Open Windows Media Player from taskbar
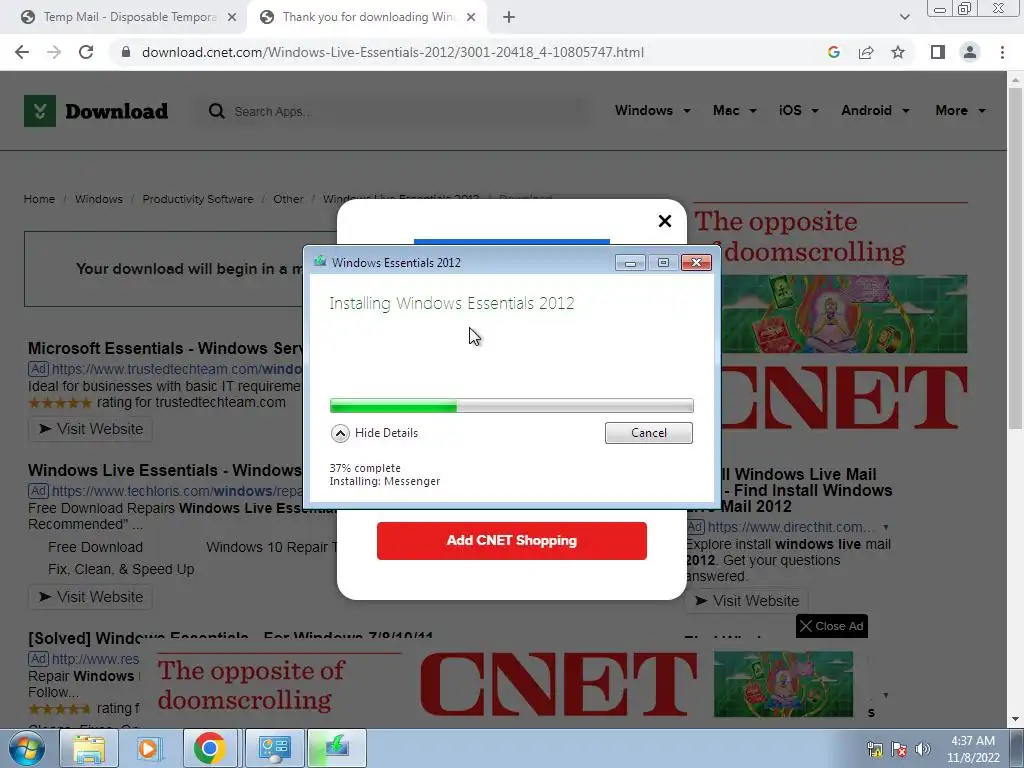Screen dimensions: 1024x768 pyautogui.click(x=148, y=748)
